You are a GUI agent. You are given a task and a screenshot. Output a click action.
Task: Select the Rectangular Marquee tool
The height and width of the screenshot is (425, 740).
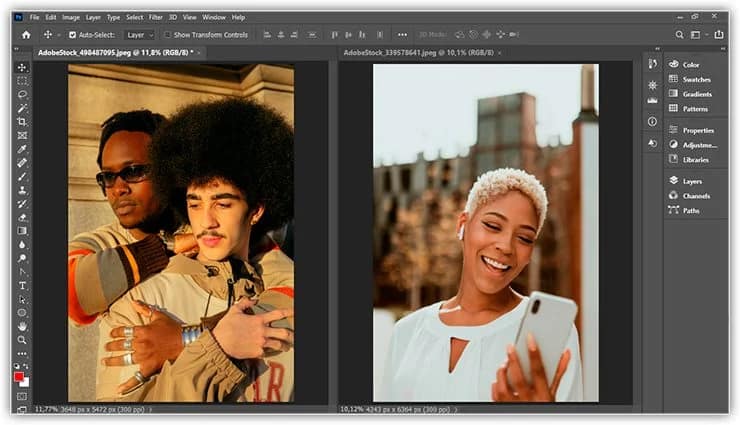(22, 81)
